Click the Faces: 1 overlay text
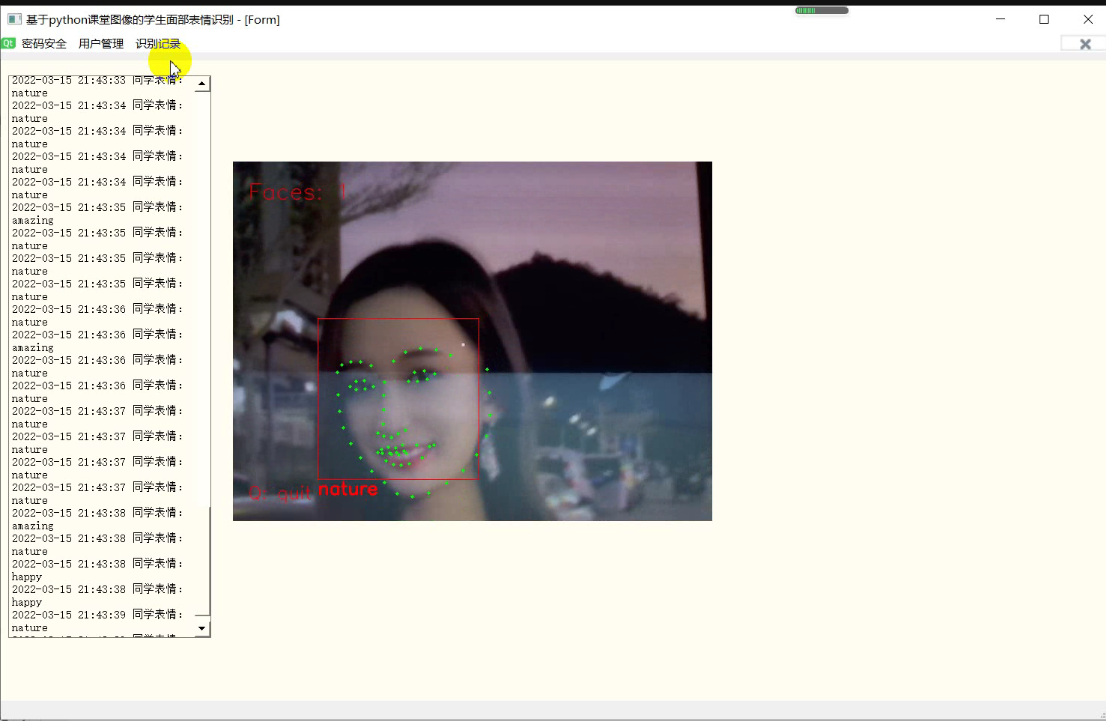 click(x=298, y=192)
